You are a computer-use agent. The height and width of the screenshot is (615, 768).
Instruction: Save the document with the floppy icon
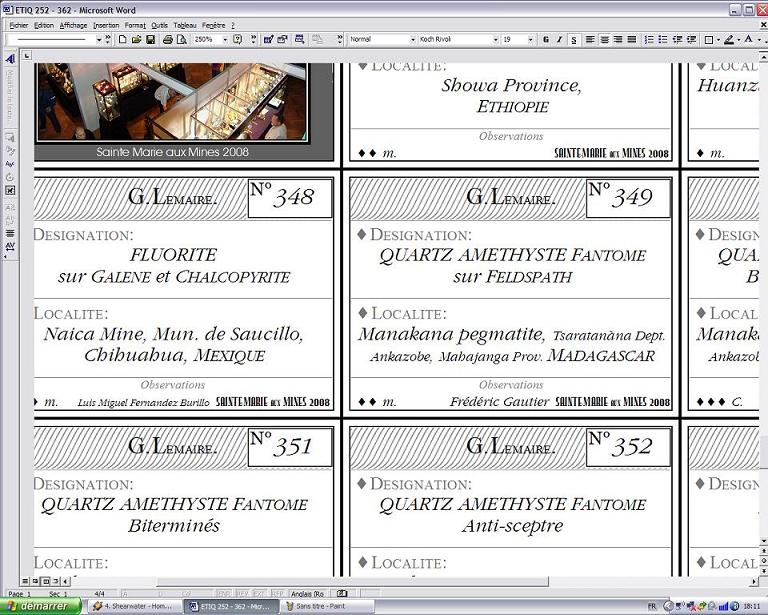[150, 40]
